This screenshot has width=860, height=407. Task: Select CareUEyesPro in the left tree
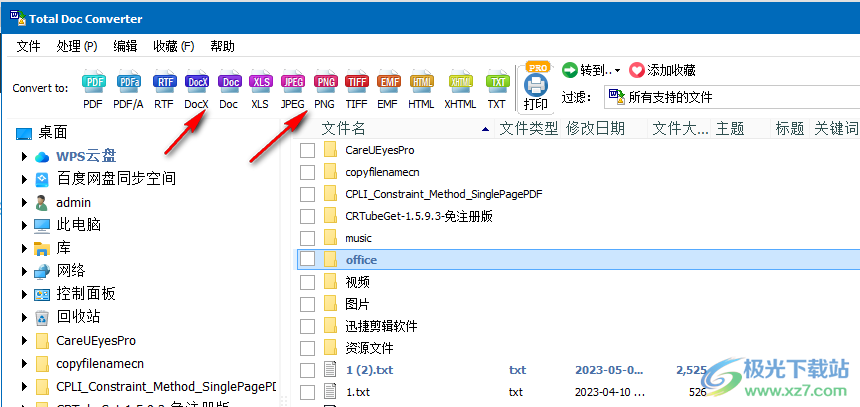coord(96,341)
